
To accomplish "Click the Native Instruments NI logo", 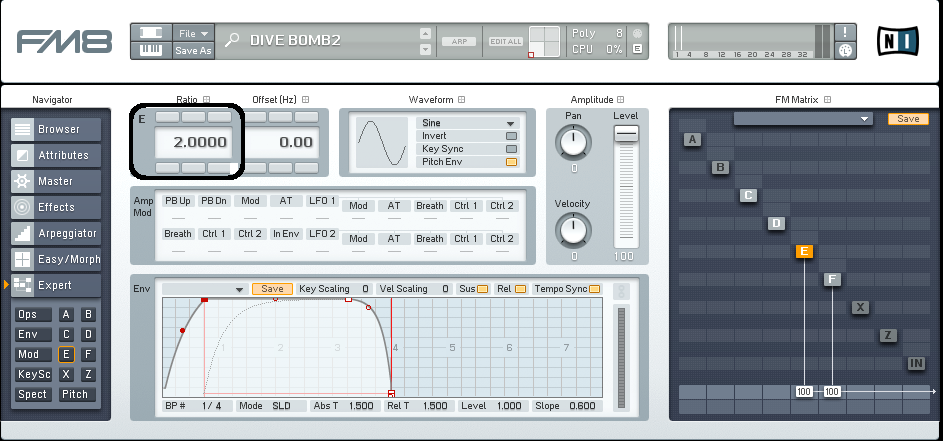I will (x=898, y=41).
